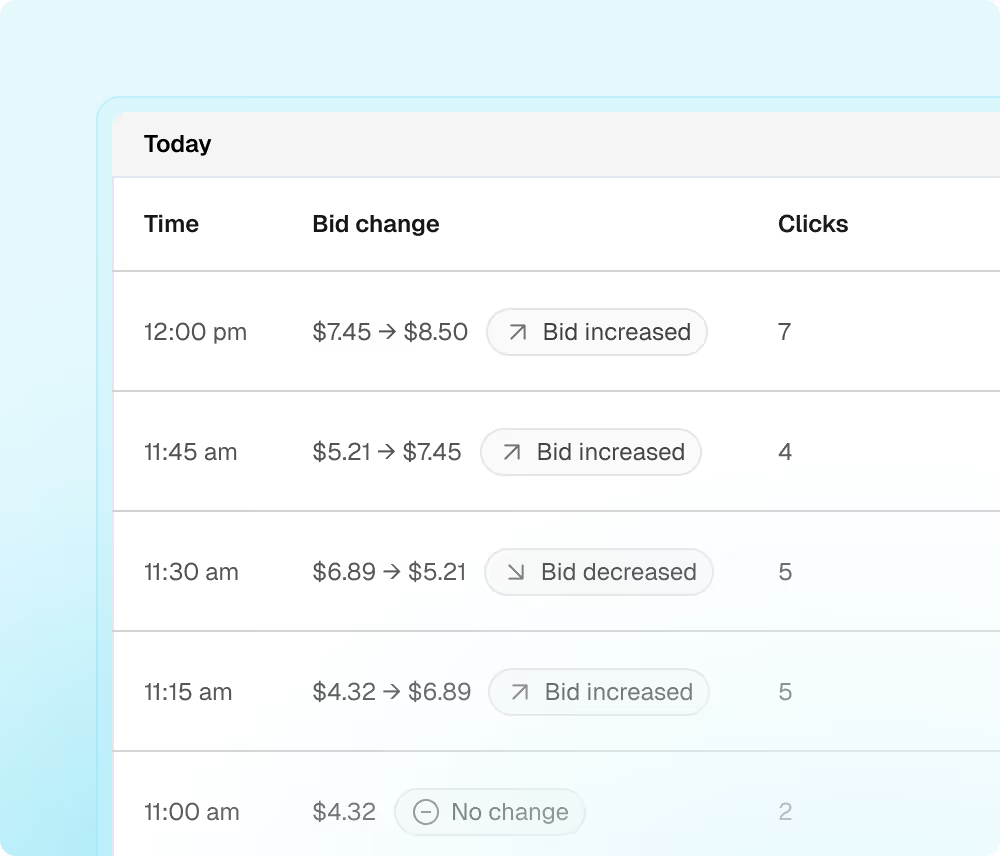The image size is (1000, 856).
Task: Select the Bid decreased badge at 11:30 am
Action: pos(599,572)
